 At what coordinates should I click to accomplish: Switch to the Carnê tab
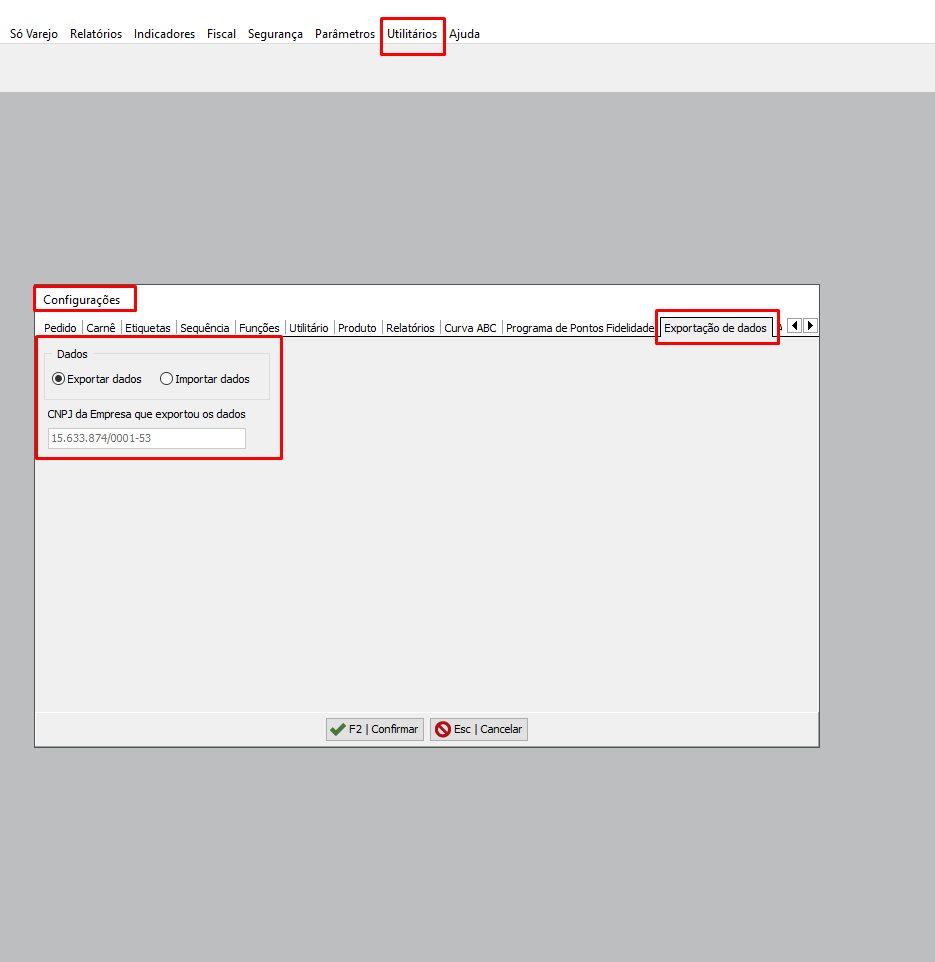pos(101,328)
